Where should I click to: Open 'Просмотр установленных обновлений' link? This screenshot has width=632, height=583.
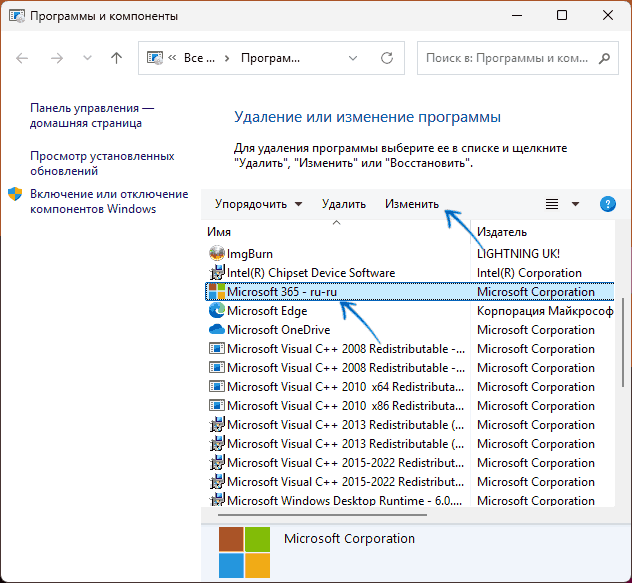point(102,163)
